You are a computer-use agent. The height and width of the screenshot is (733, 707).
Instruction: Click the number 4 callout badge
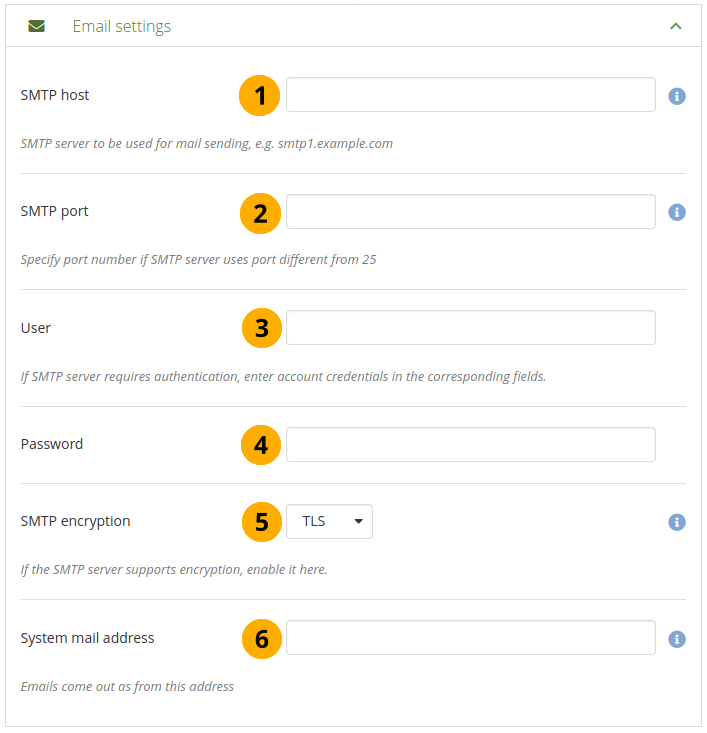click(260, 445)
